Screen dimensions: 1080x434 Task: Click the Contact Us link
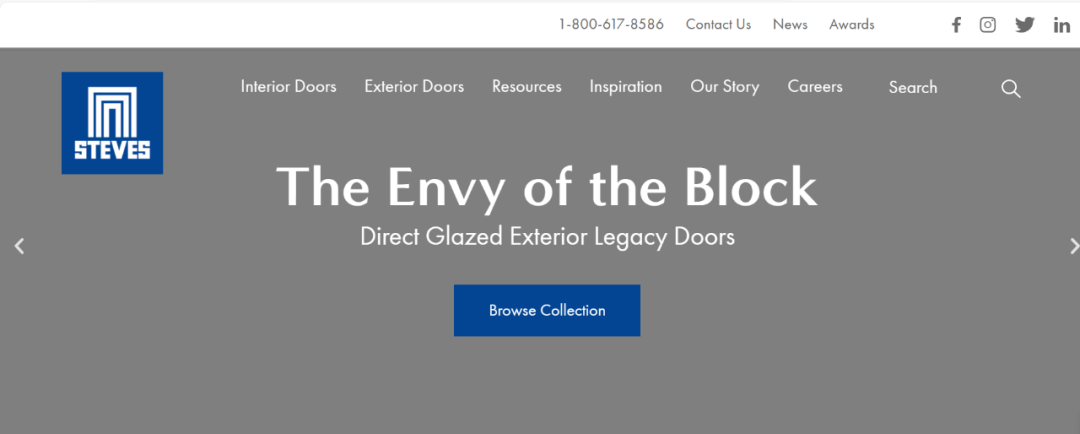[x=718, y=25]
